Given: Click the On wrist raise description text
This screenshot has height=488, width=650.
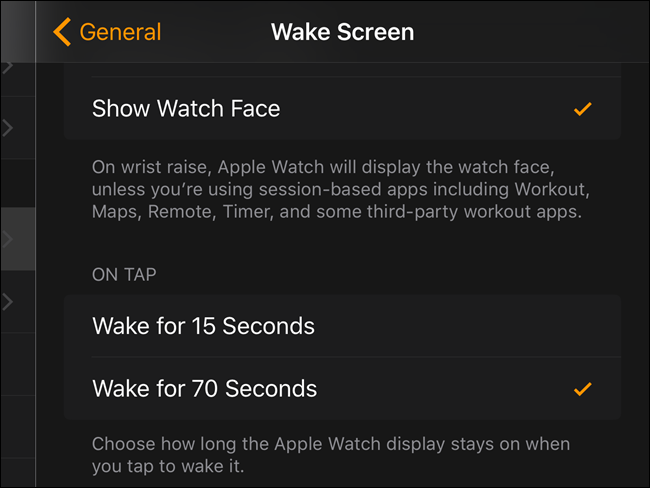Looking at the screenshot, I should tap(341, 189).
